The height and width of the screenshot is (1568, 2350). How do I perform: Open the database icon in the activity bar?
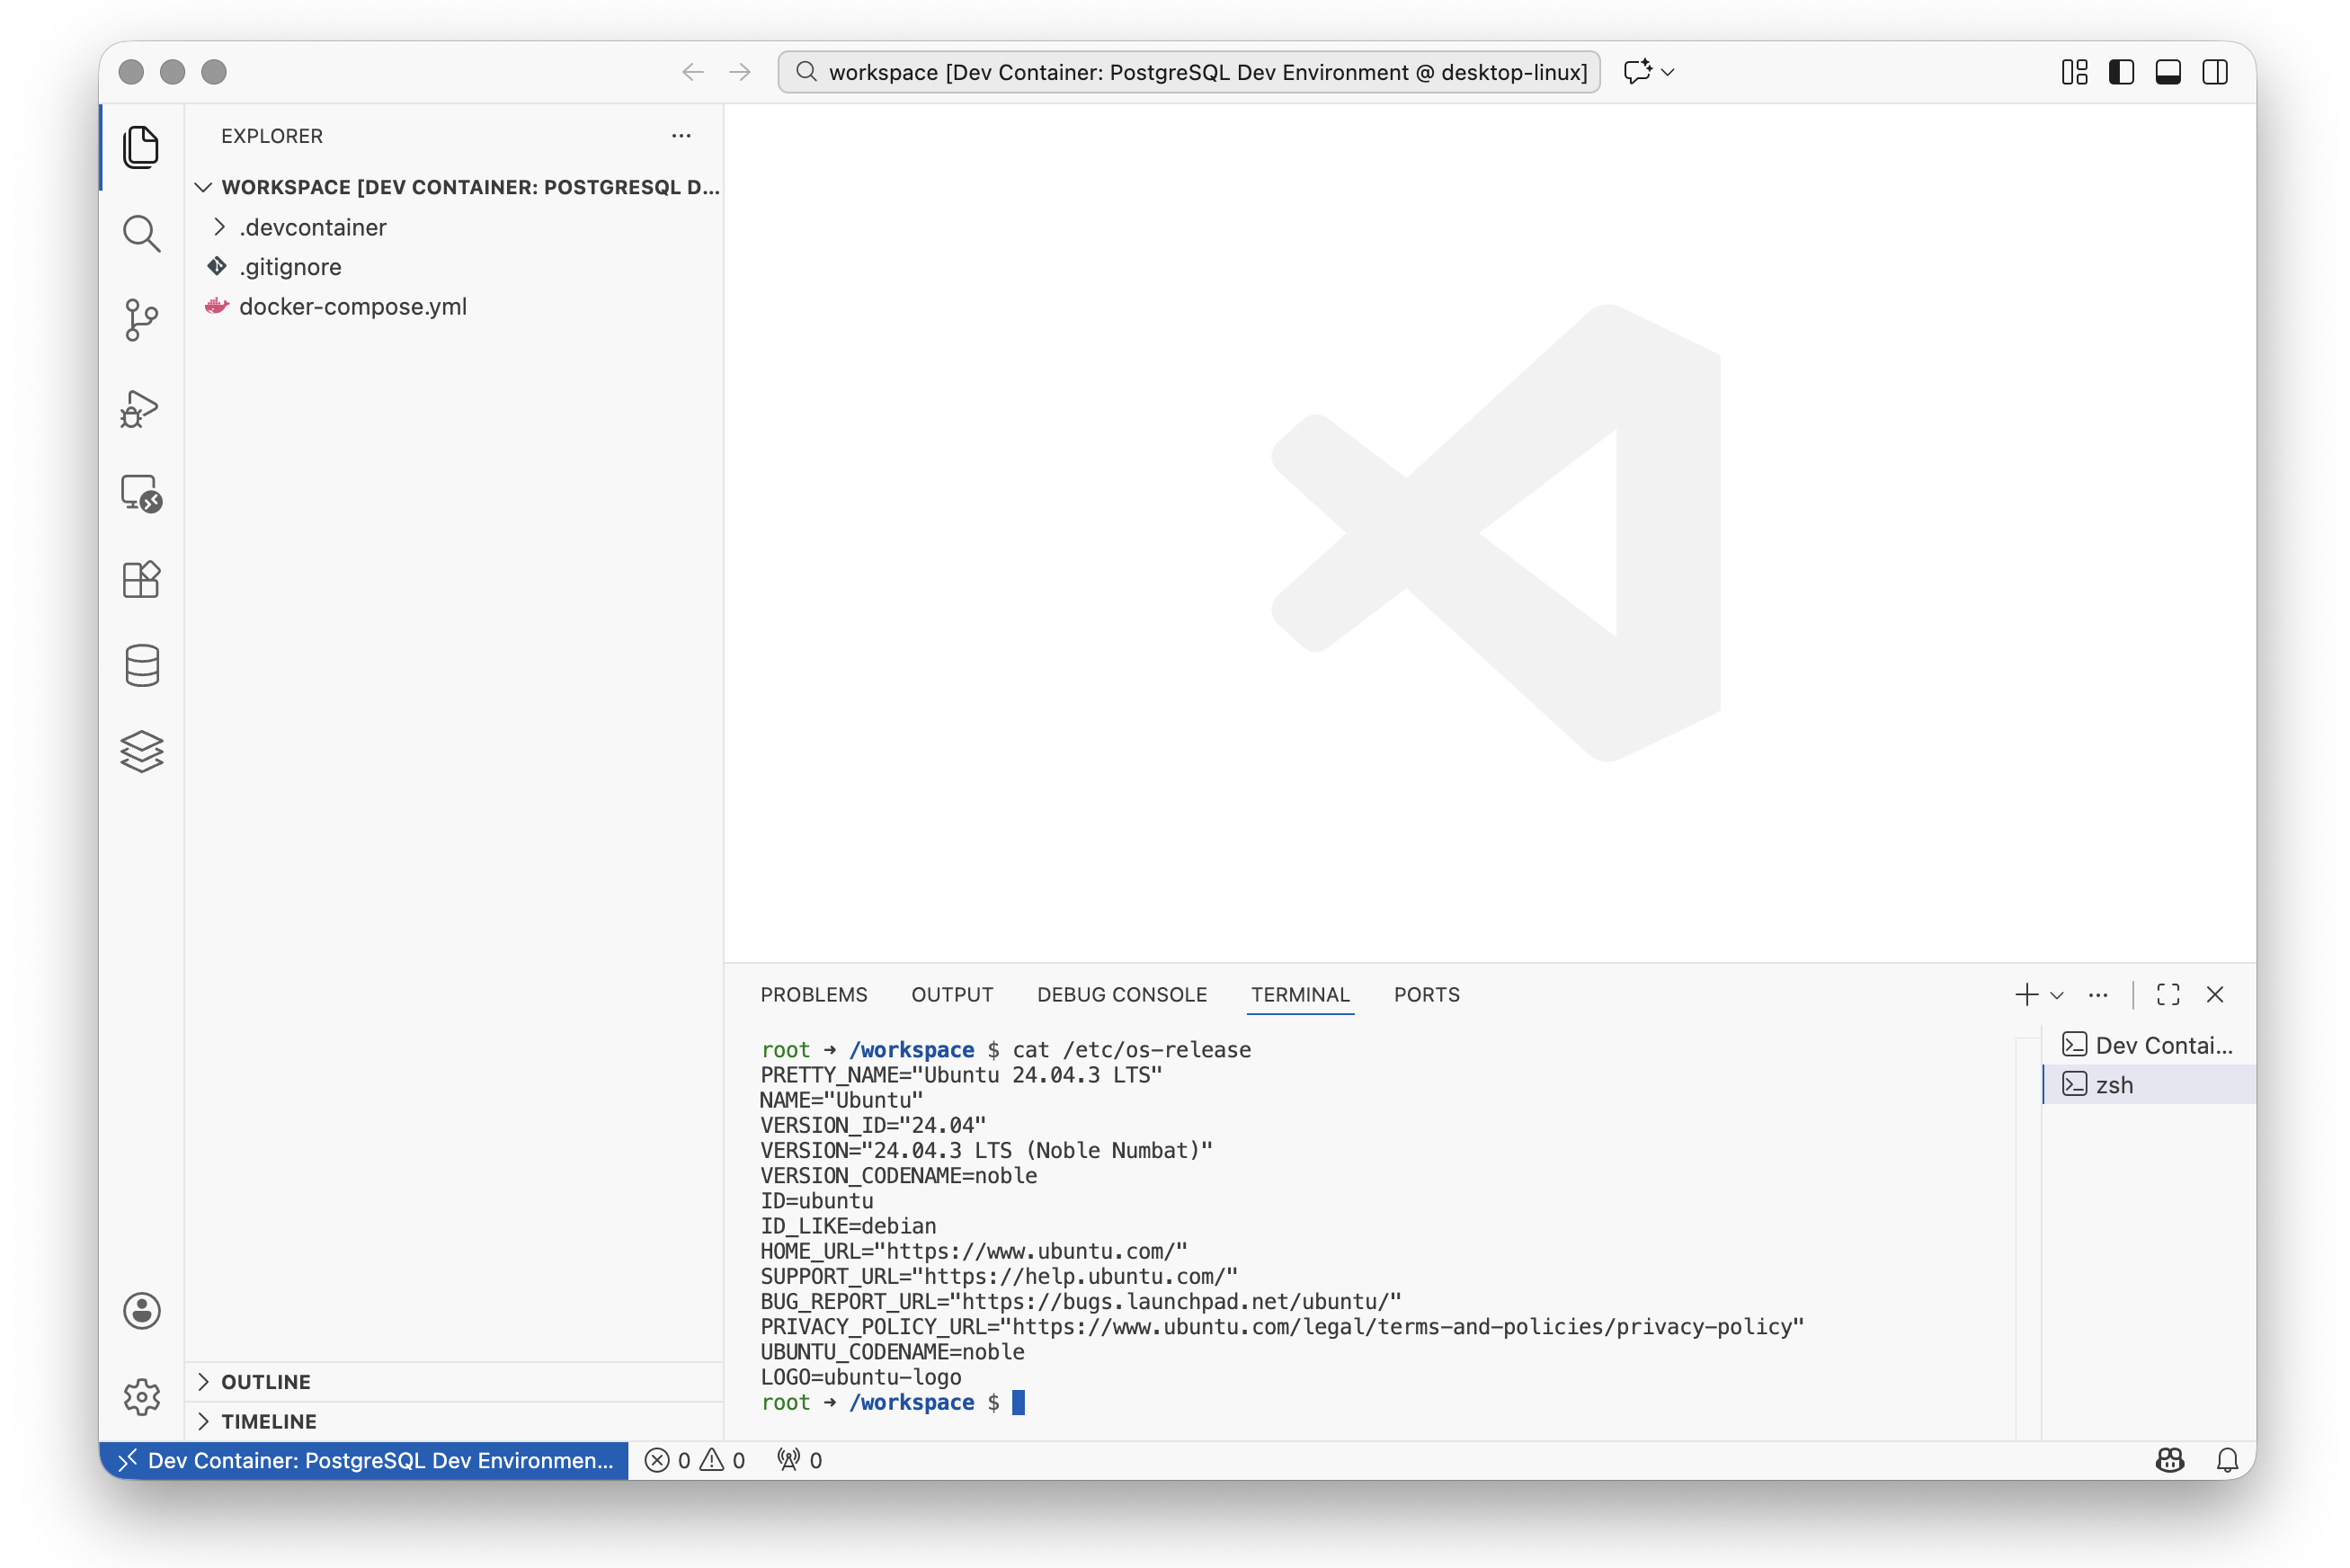click(x=141, y=666)
